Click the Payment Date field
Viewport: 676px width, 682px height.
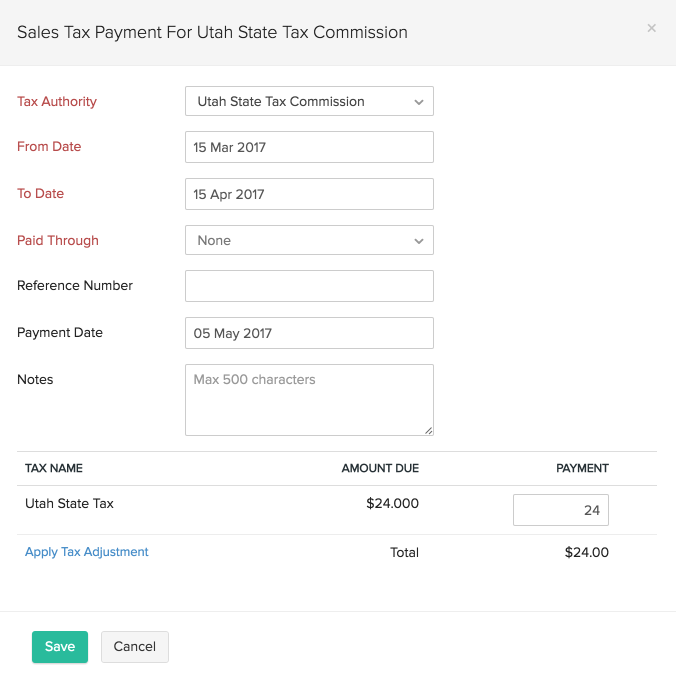(309, 333)
